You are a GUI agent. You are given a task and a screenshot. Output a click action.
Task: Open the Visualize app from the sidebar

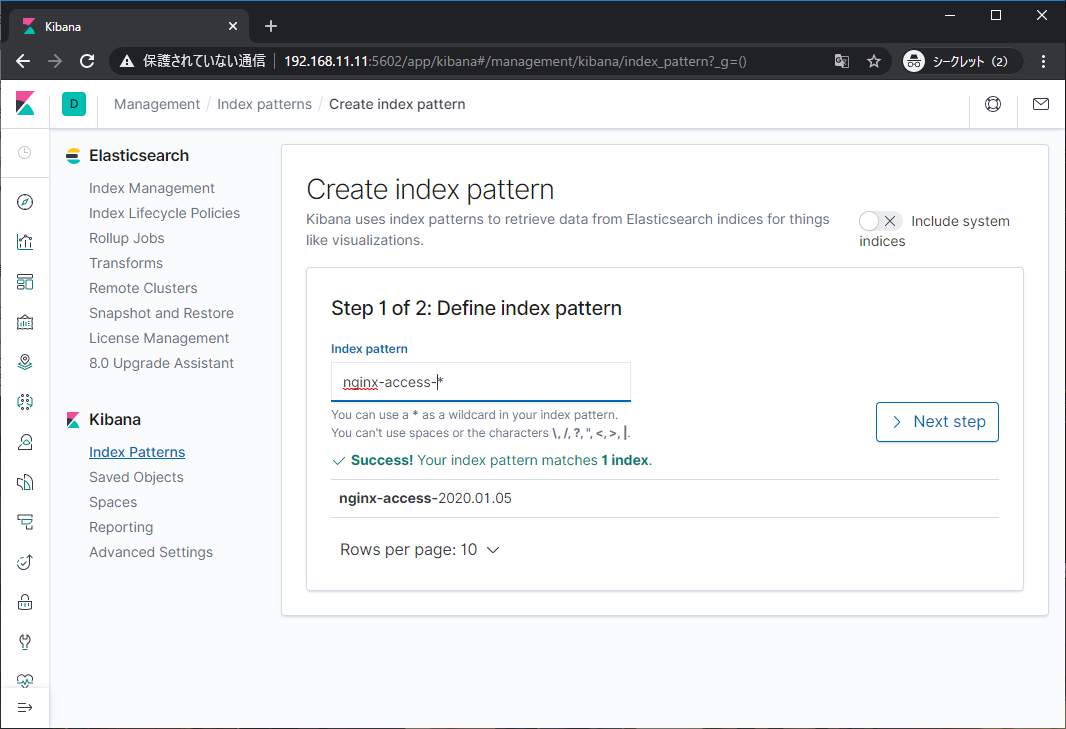pos(25,241)
